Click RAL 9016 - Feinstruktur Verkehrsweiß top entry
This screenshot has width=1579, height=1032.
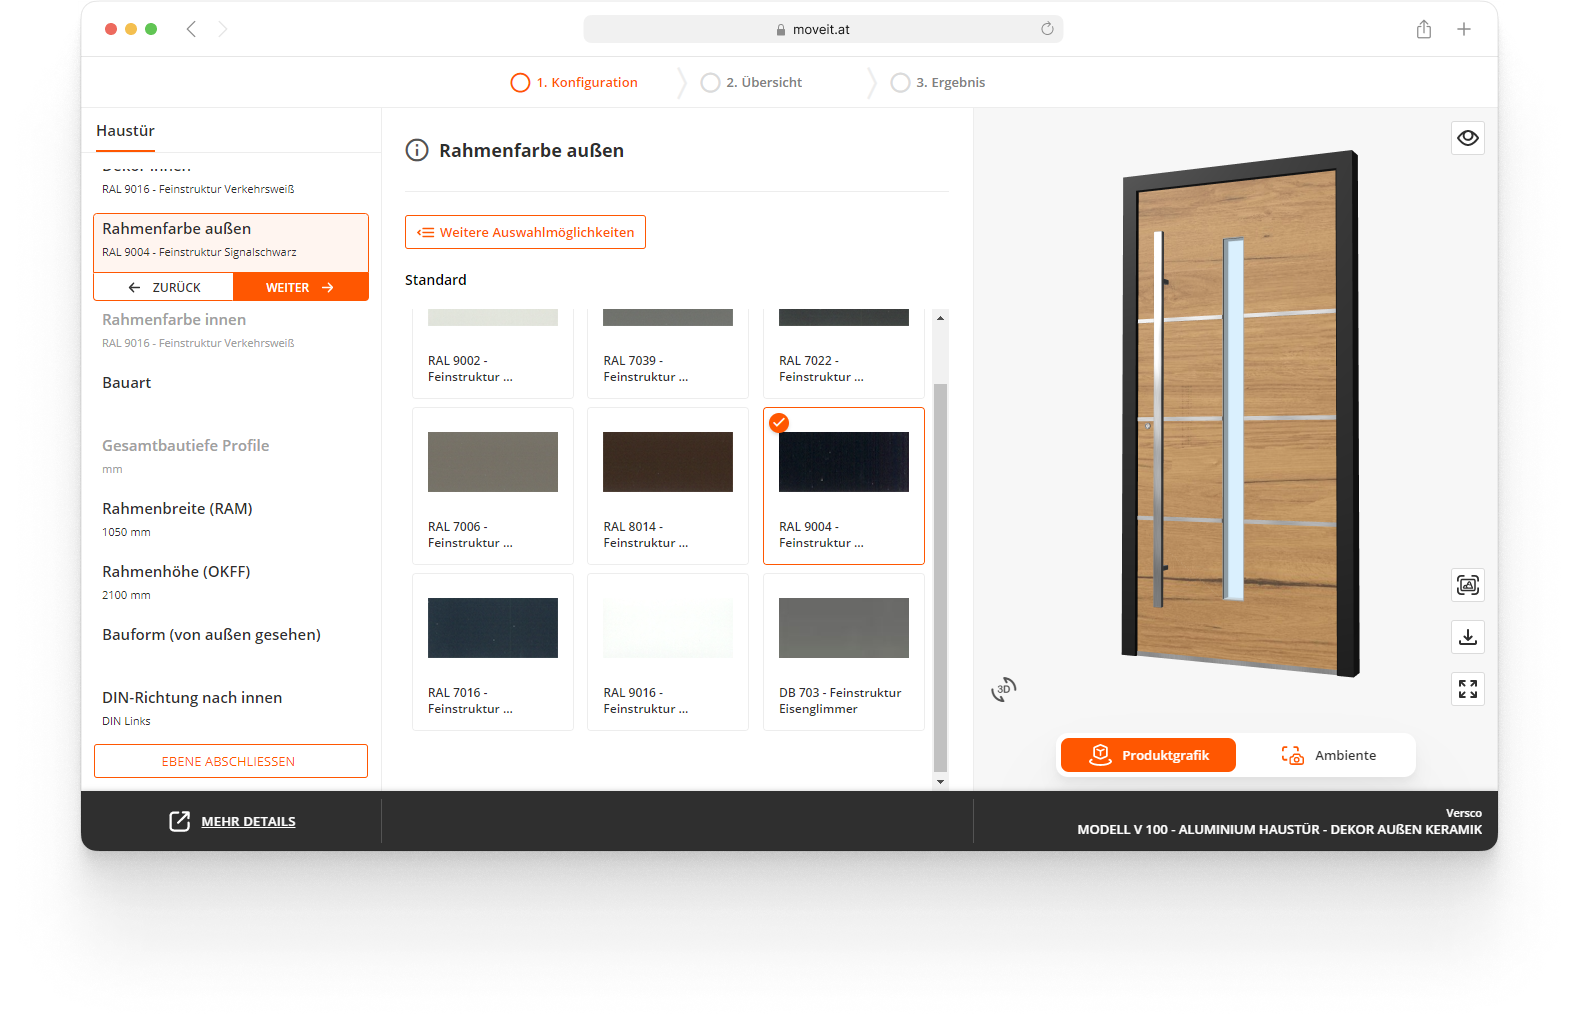[x=198, y=189]
